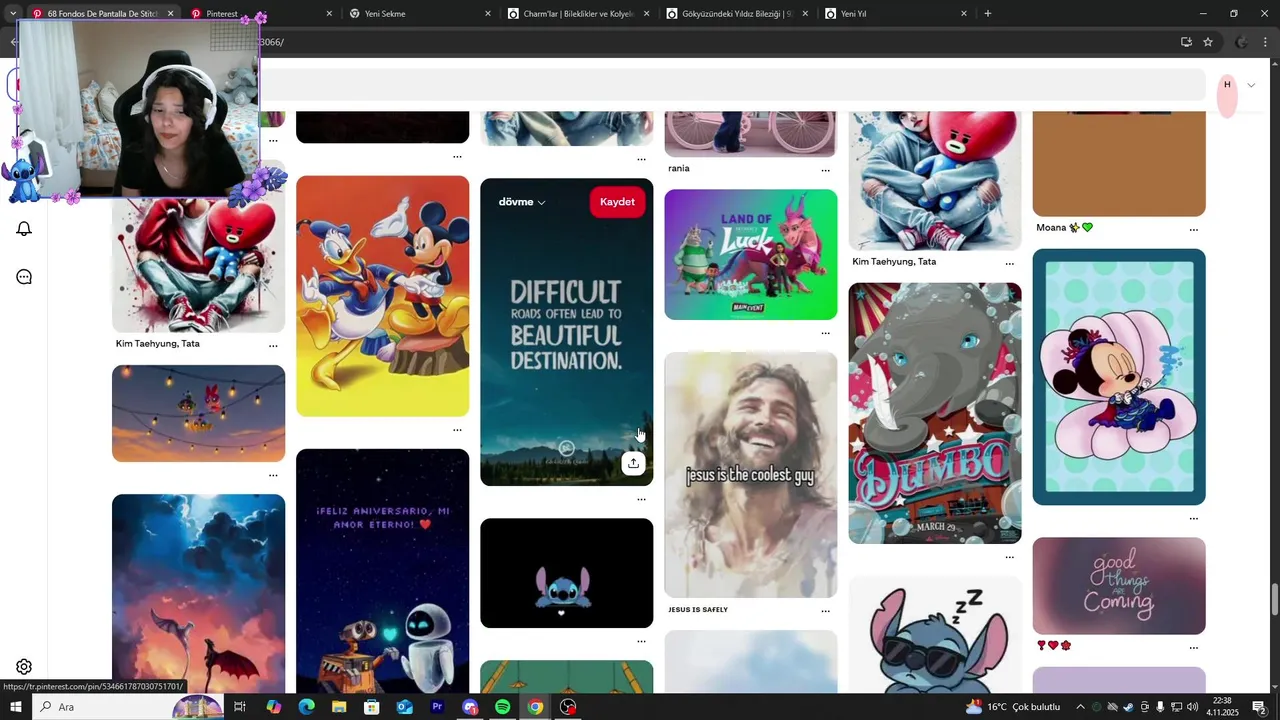Show hidden system tray icons chevron

pos(1080,707)
